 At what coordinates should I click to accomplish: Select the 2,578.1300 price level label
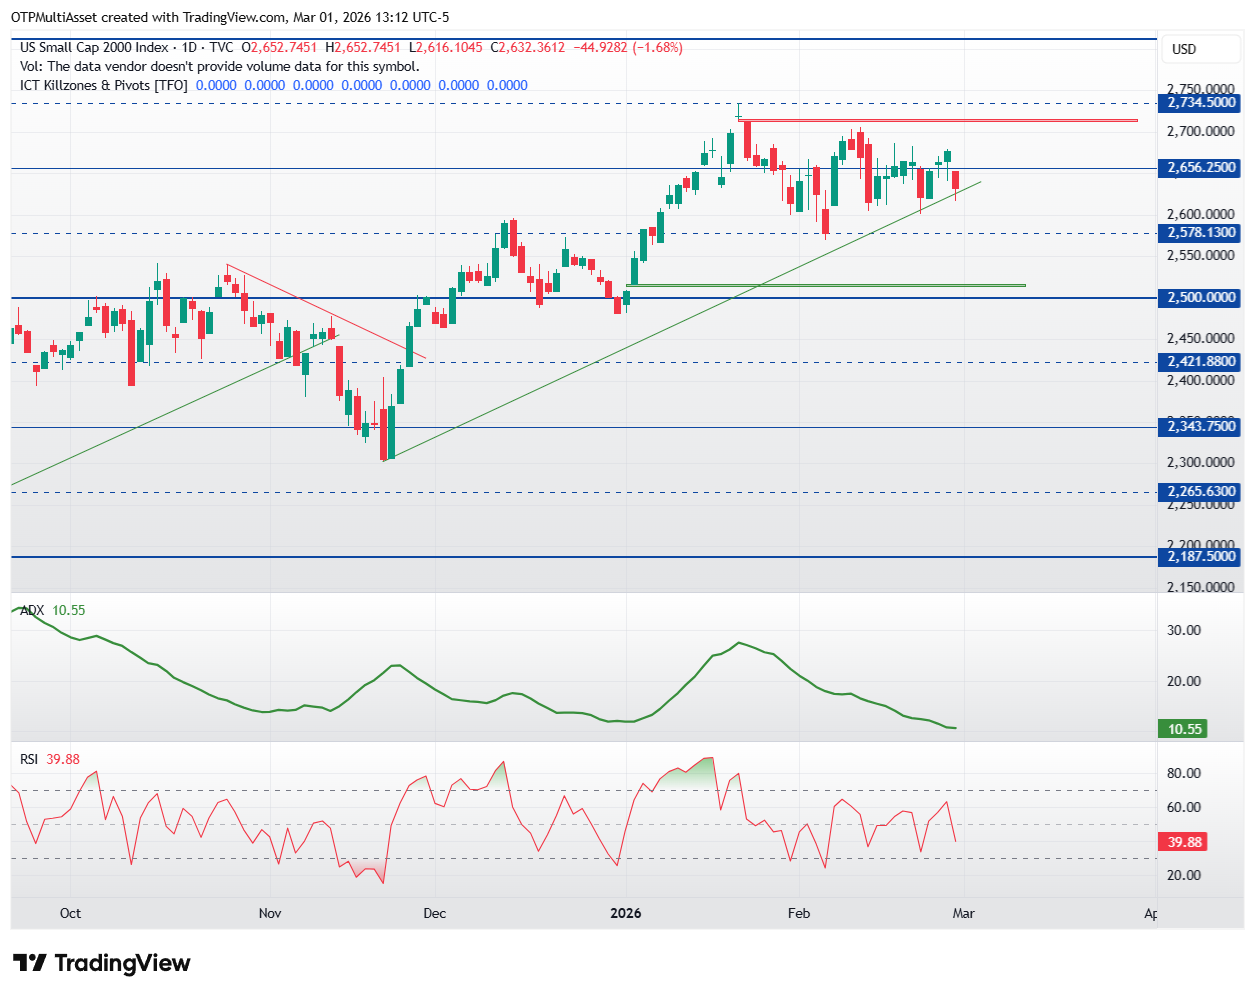pos(1200,232)
